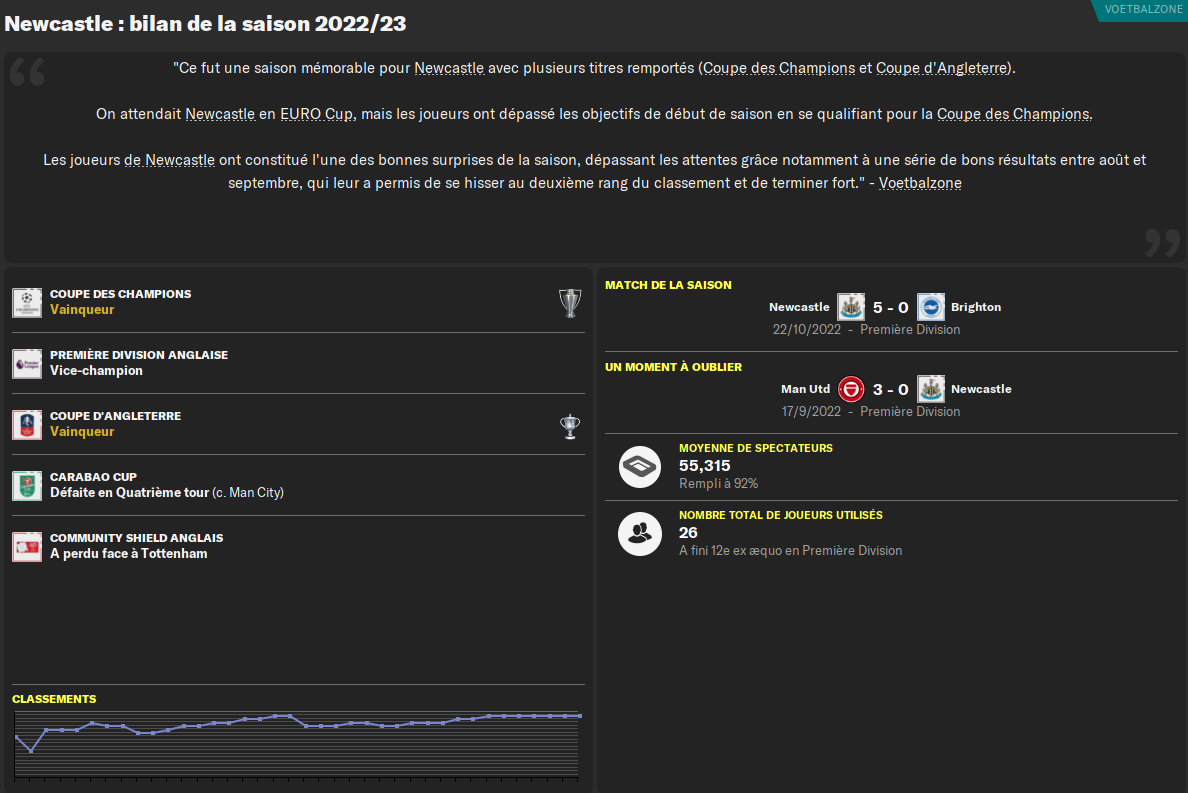Click the league position line graph
Image resolution: width=1188 pixels, height=793 pixels.
pyautogui.click(x=297, y=745)
